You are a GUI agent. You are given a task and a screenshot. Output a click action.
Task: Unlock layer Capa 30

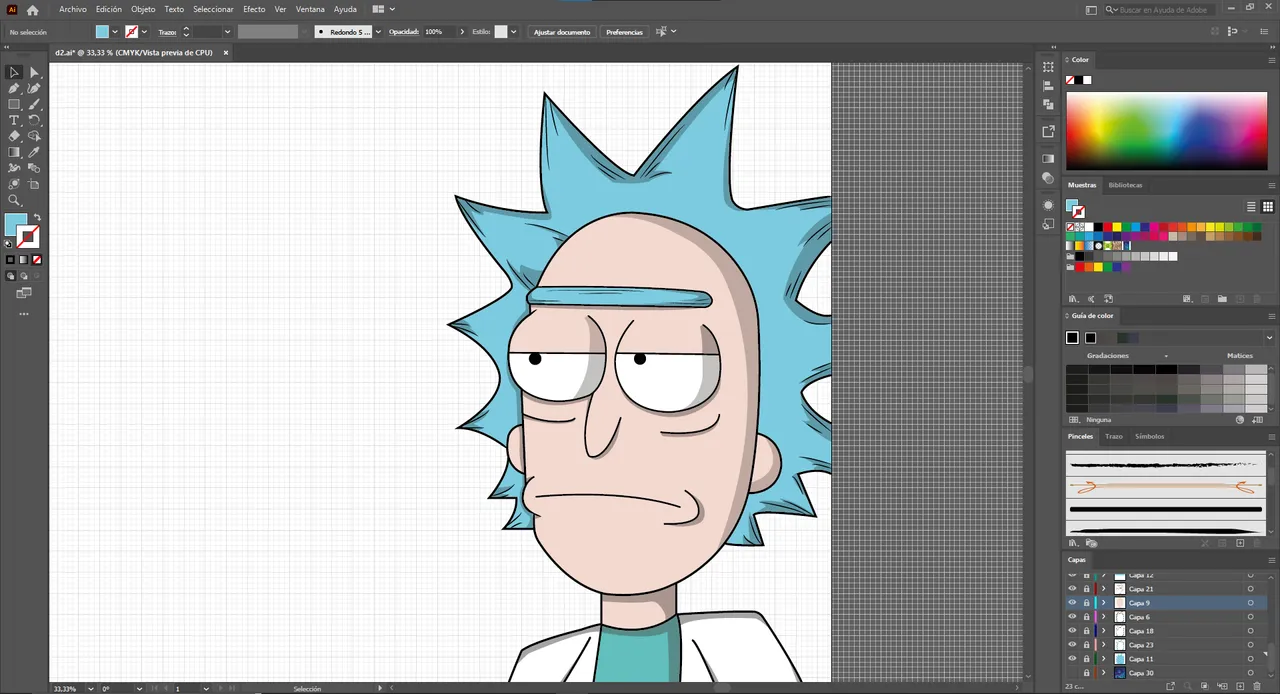[1086, 673]
